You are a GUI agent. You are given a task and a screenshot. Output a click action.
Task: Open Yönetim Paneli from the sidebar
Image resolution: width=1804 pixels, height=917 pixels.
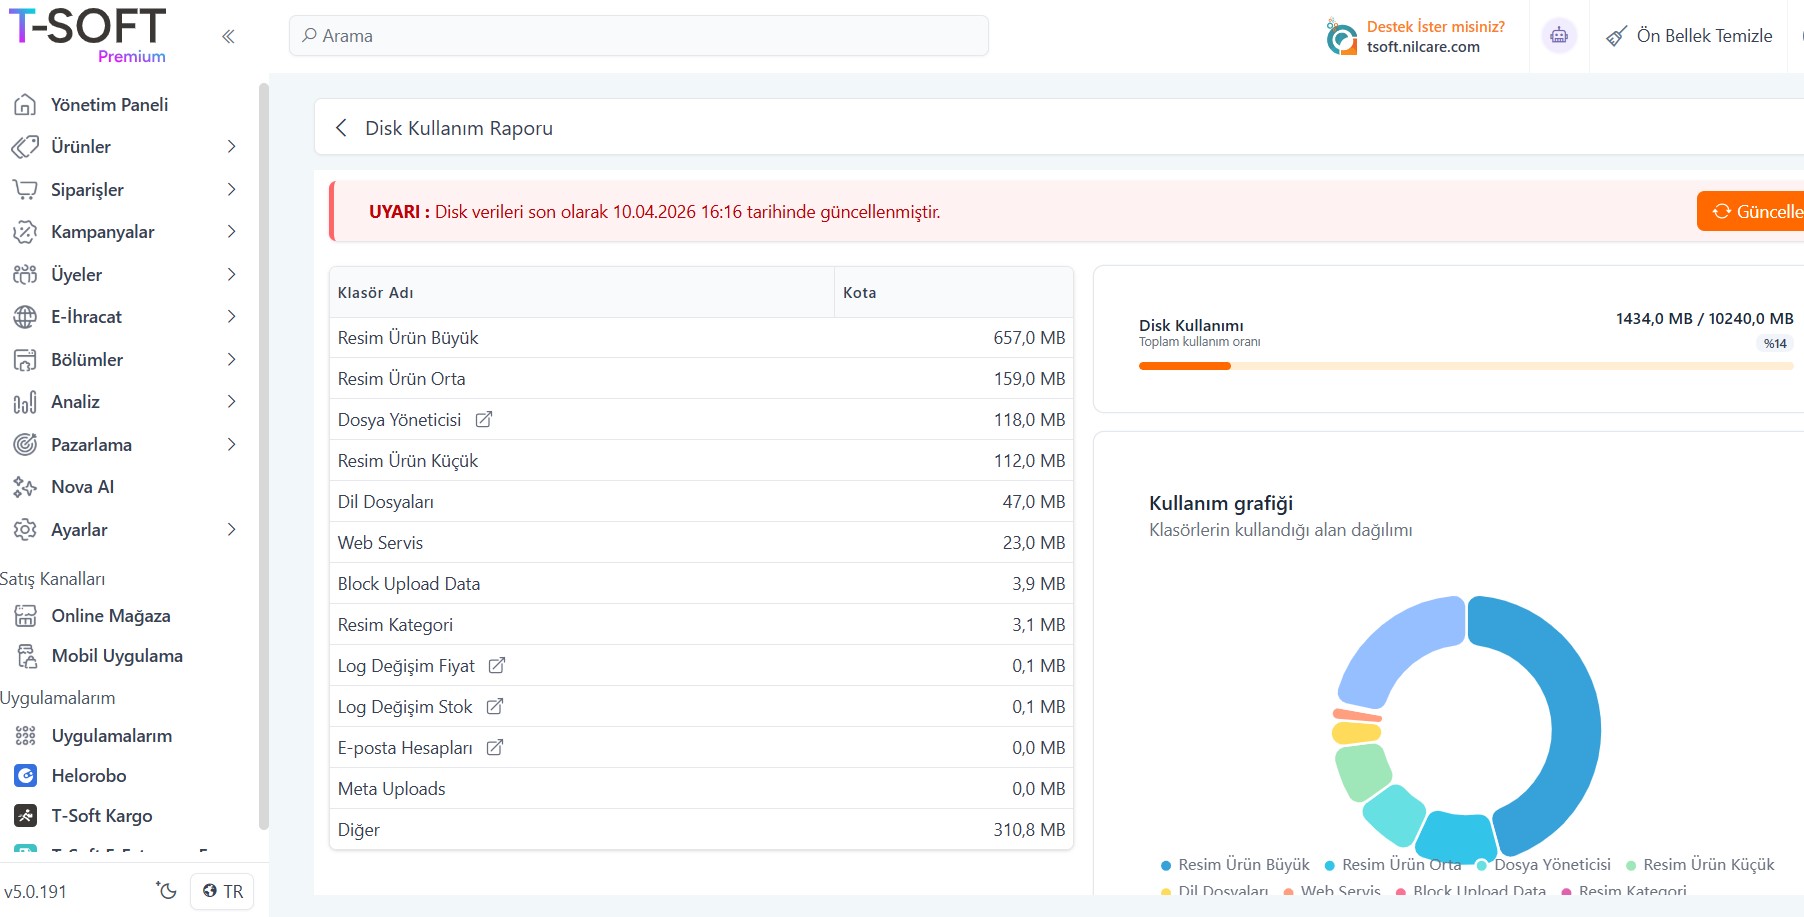(x=109, y=105)
